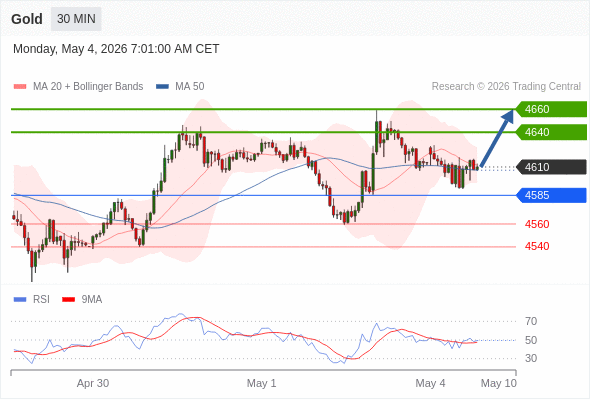The image size is (590, 400).
Task: Click the MA 50 blue legend swatch
Action: [162, 87]
